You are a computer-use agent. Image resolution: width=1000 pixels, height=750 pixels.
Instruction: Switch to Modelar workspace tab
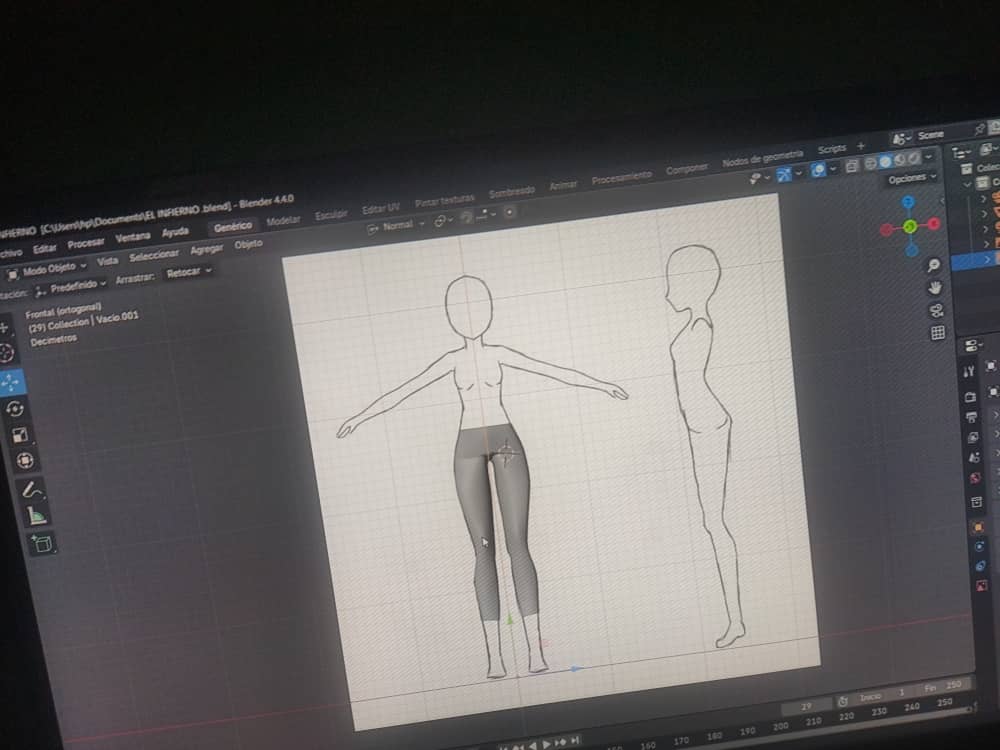click(283, 221)
